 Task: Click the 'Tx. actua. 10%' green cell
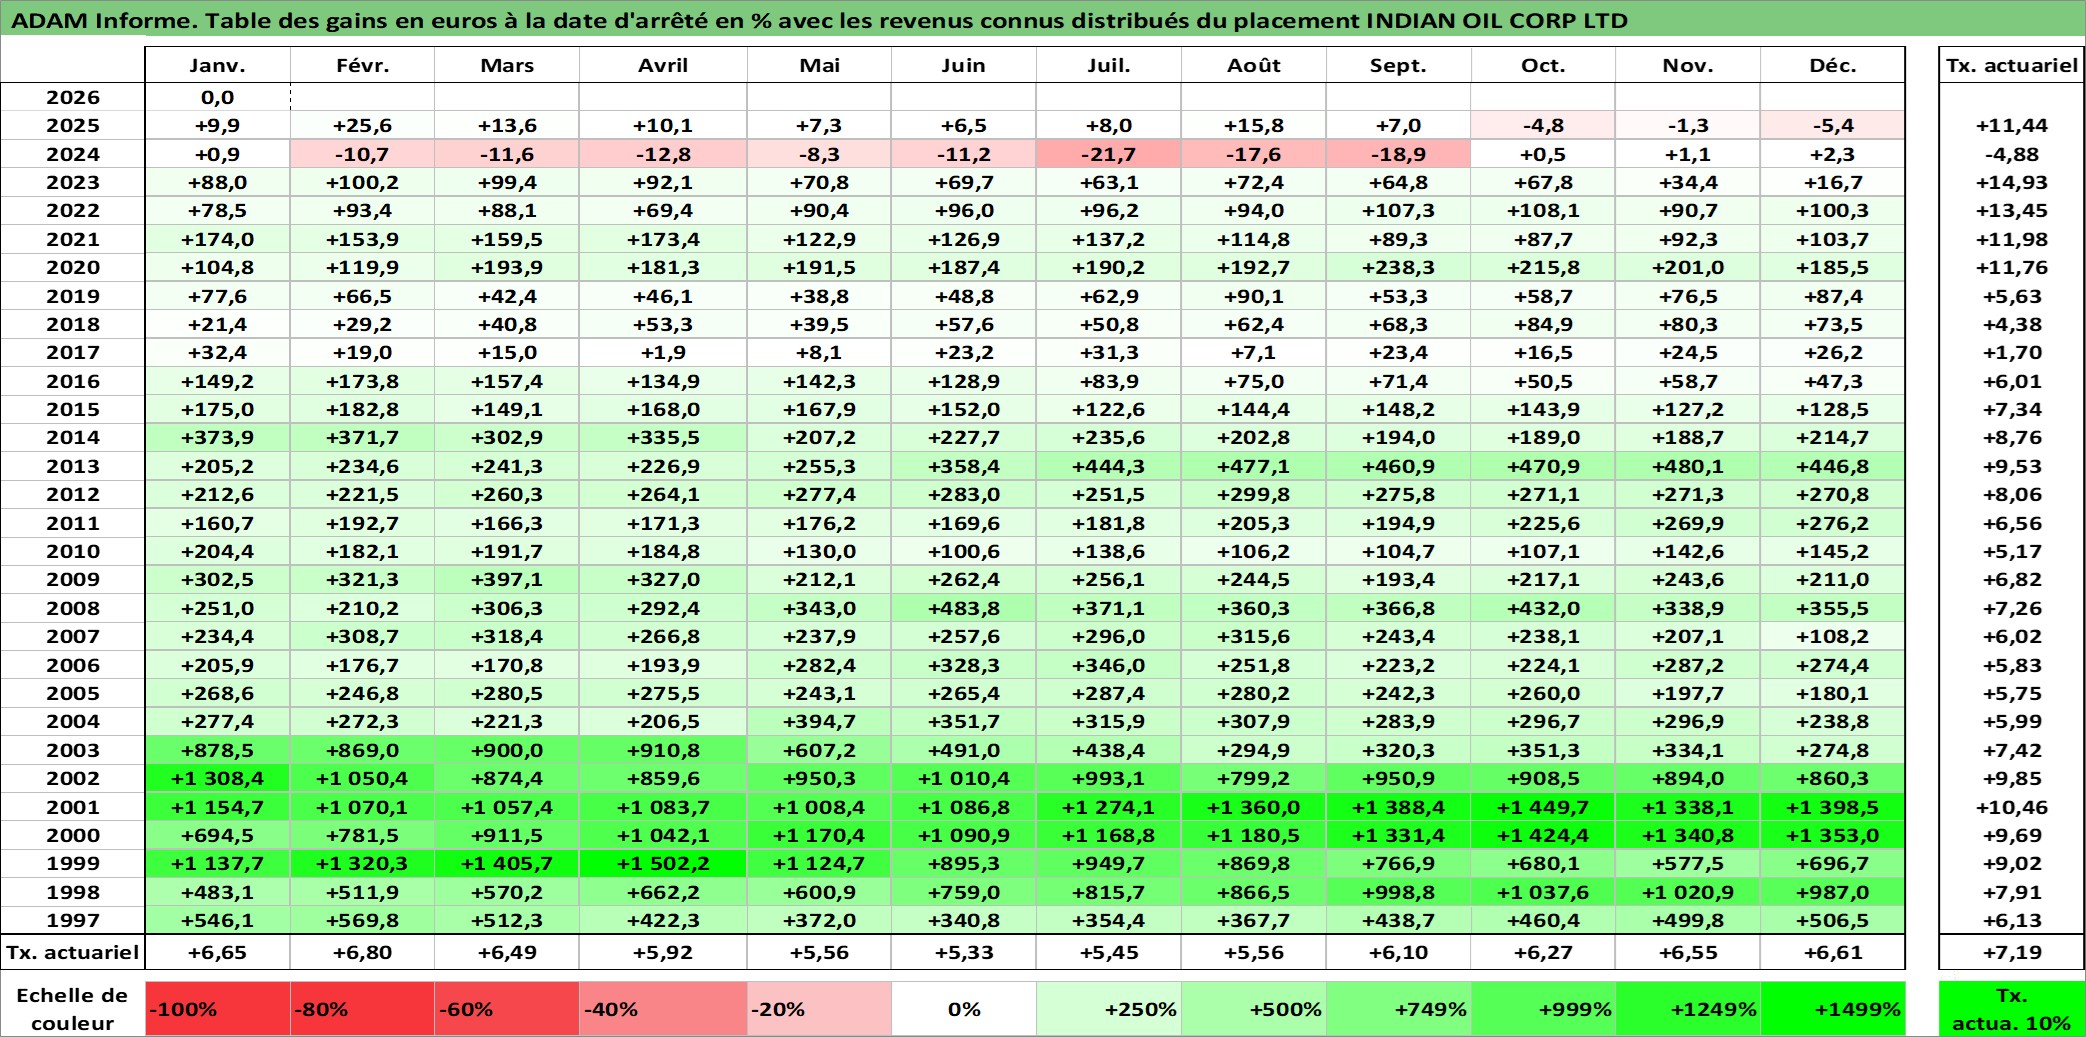pyautogui.click(x=2011, y=1008)
